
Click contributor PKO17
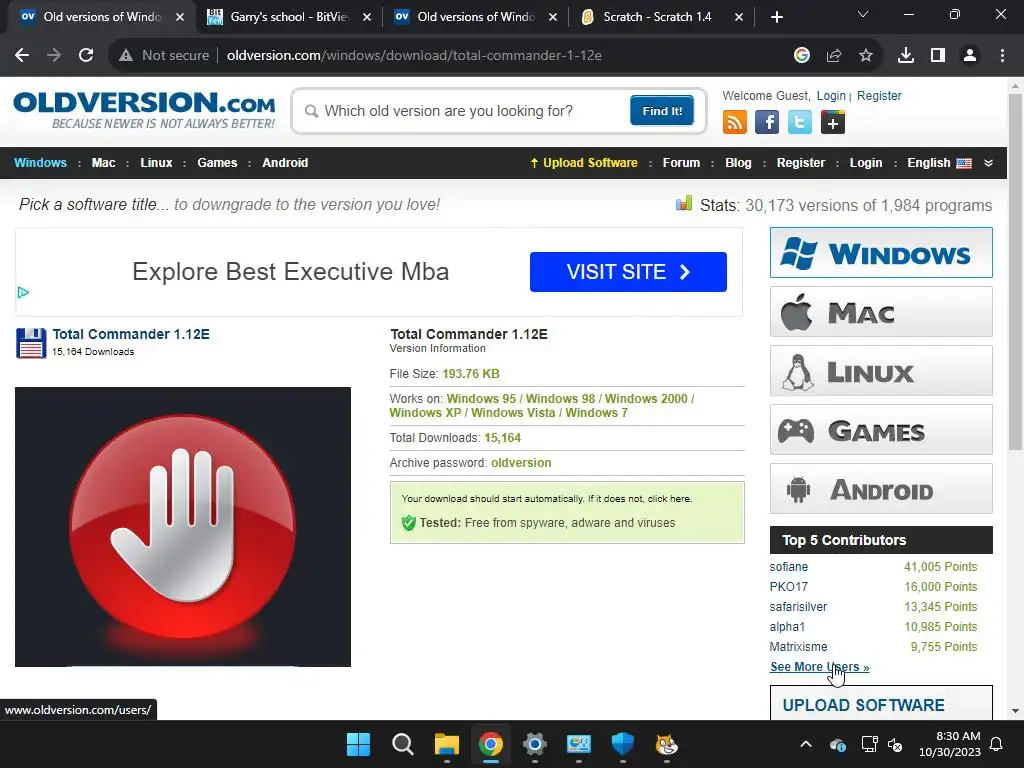(x=788, y=586)
